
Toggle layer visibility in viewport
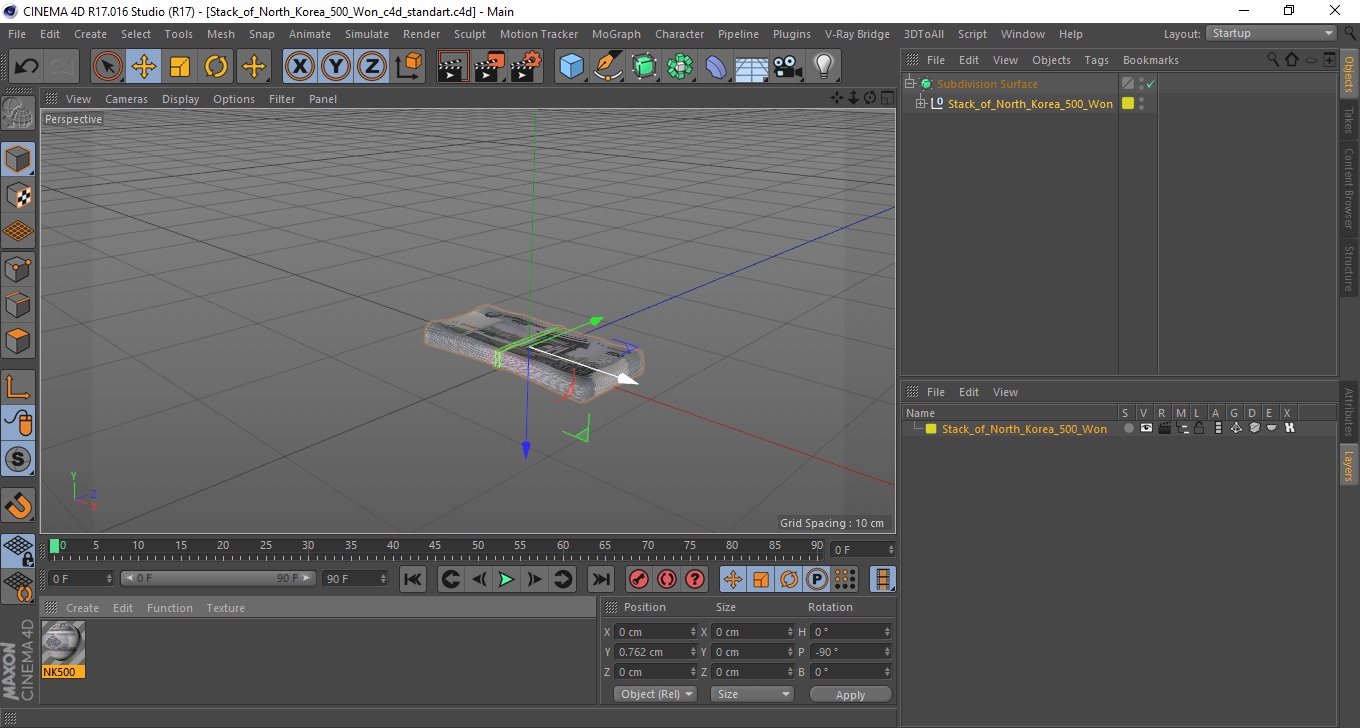coord(1146,428)
